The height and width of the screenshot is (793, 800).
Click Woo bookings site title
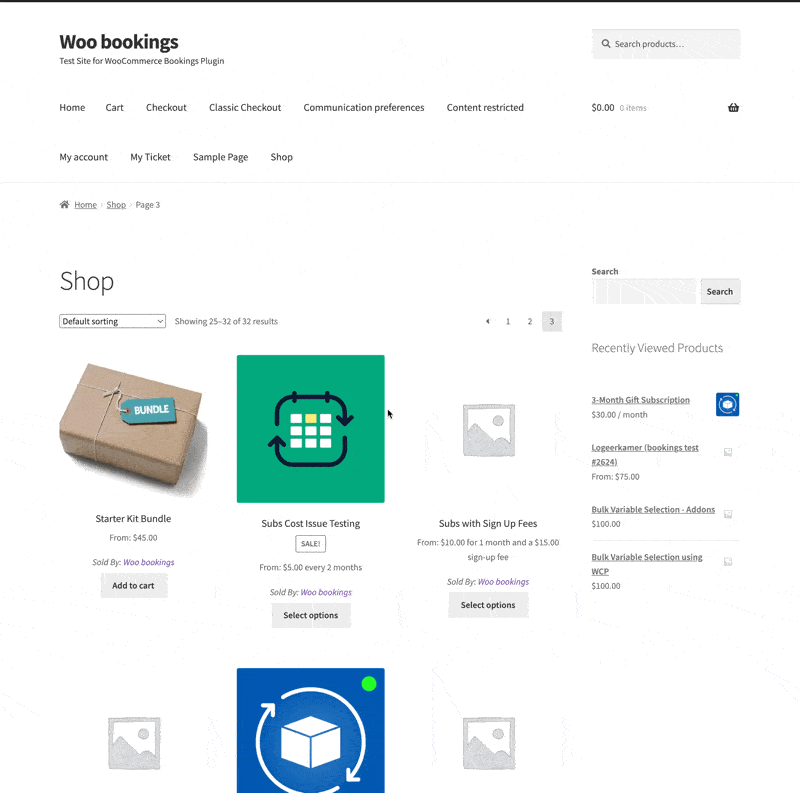click(x=119, y=42)
